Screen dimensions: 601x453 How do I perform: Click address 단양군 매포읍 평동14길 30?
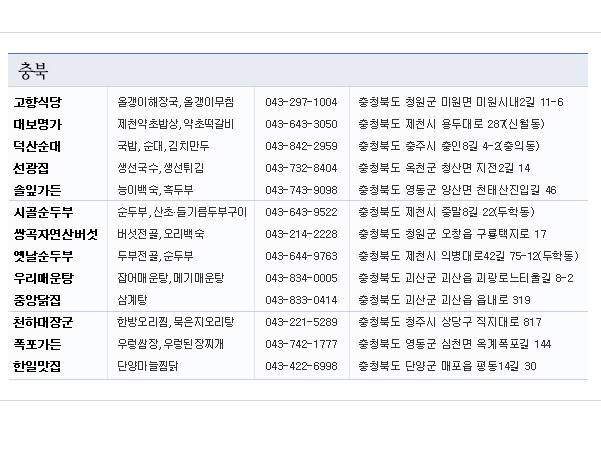pyautogui.click(x=447, y=366)
